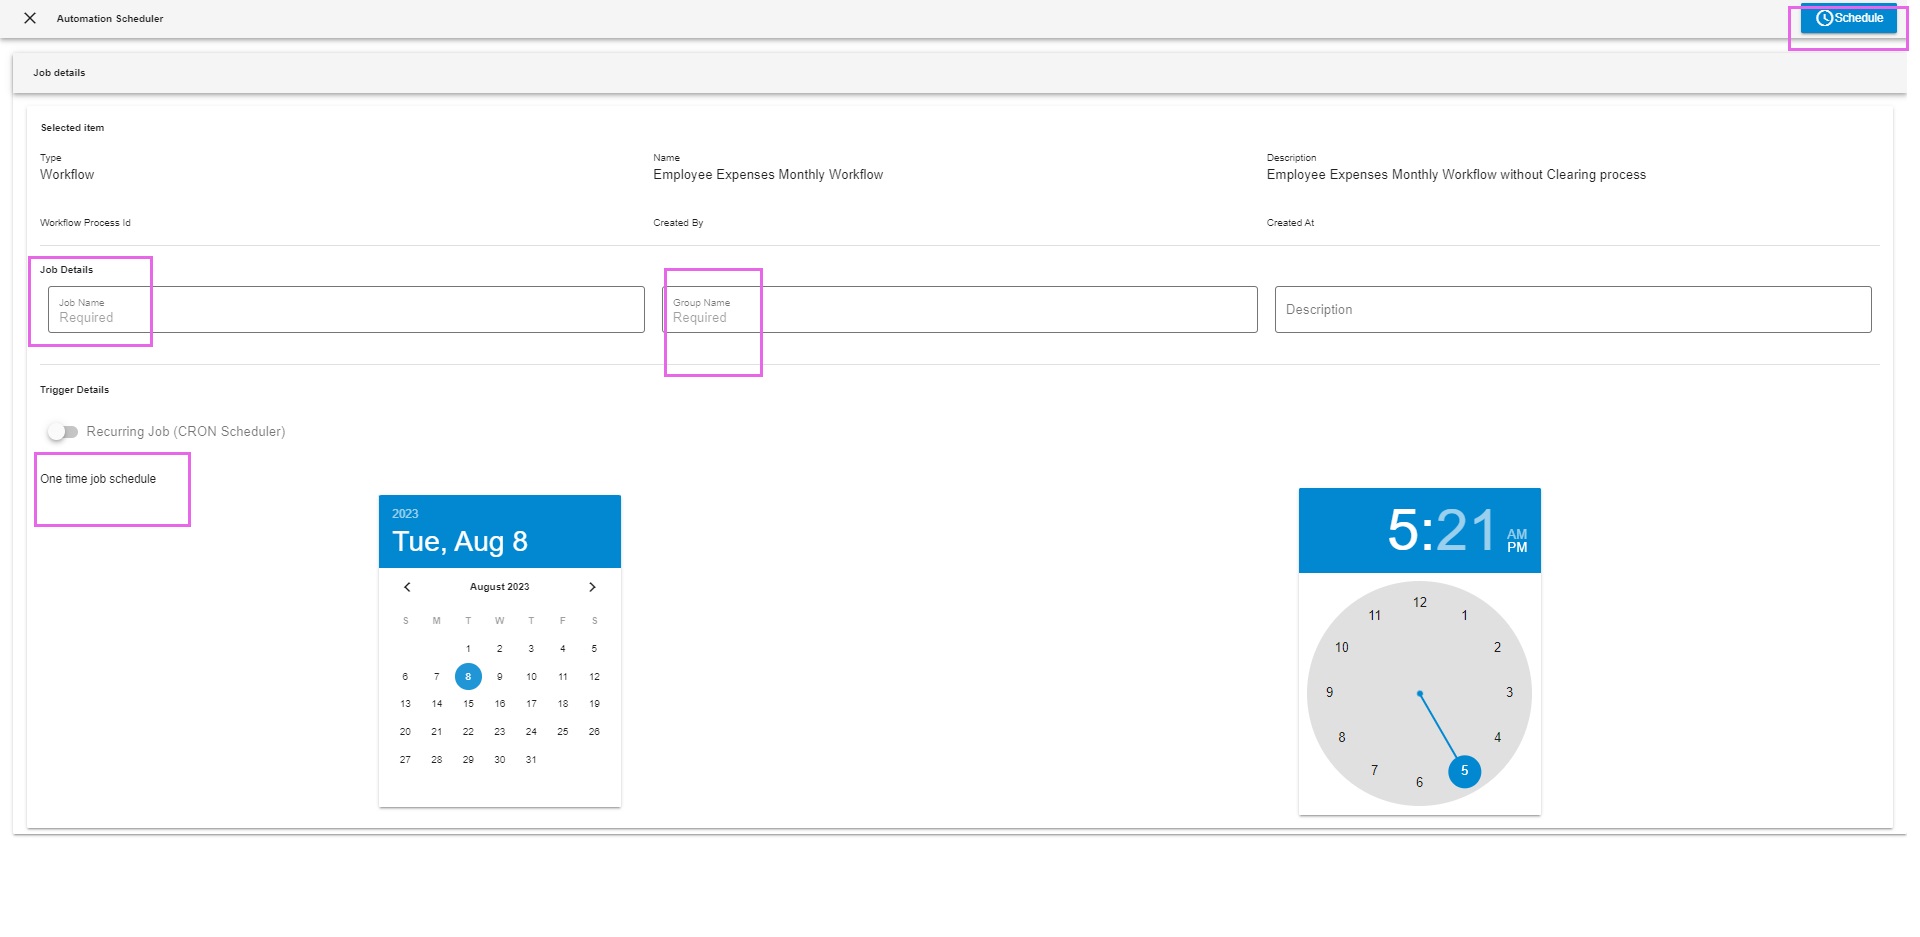Click the Schedule button
Screen dimensions: 1920x937
coord(1848,18)
